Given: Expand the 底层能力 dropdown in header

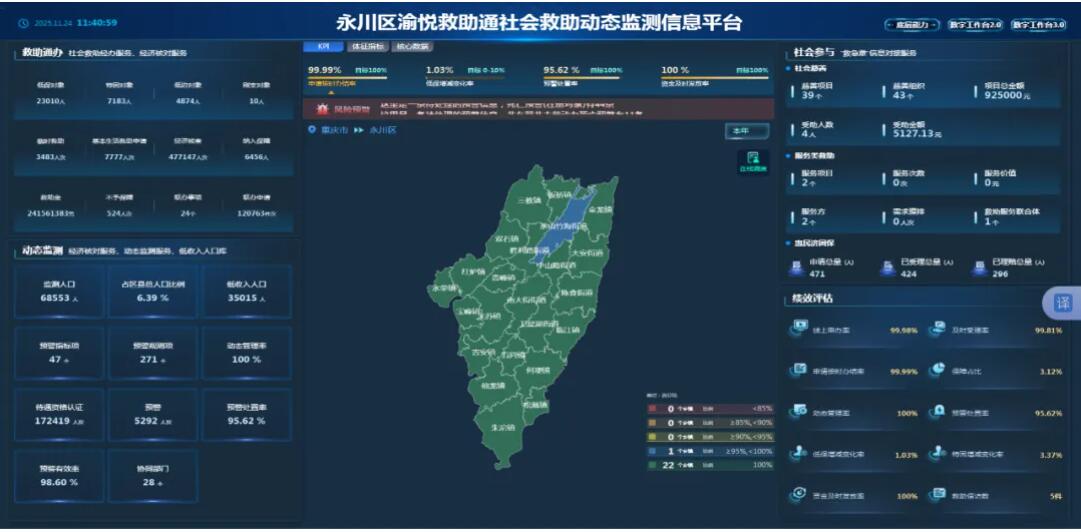Looking at the screenshot, I should 912,24.
